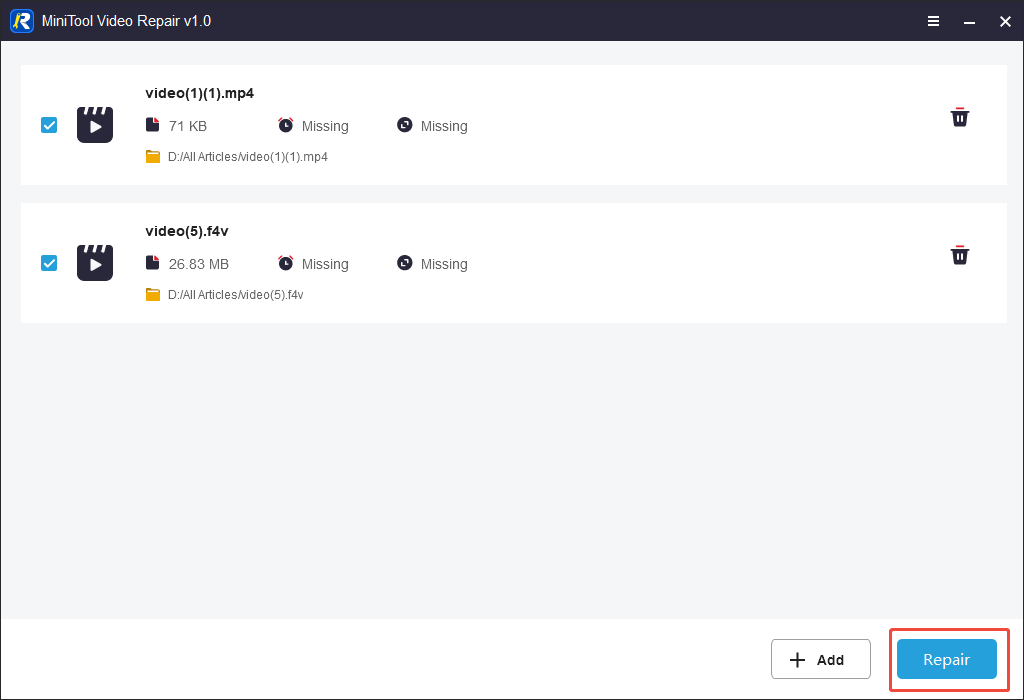Image resolution: width=1024 pixels, height=700 pixels.
Task: Uncheck the video(5).f4v checkbox
Action: [49, 262]
